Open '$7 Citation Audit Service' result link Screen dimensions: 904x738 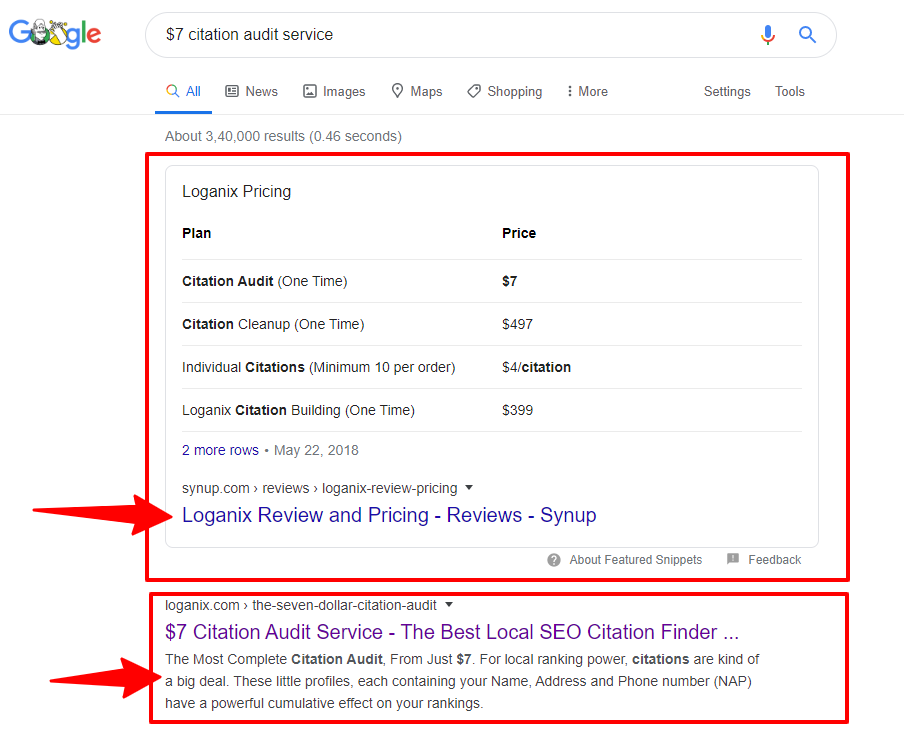pyautogui.click(x=452, y=632)
